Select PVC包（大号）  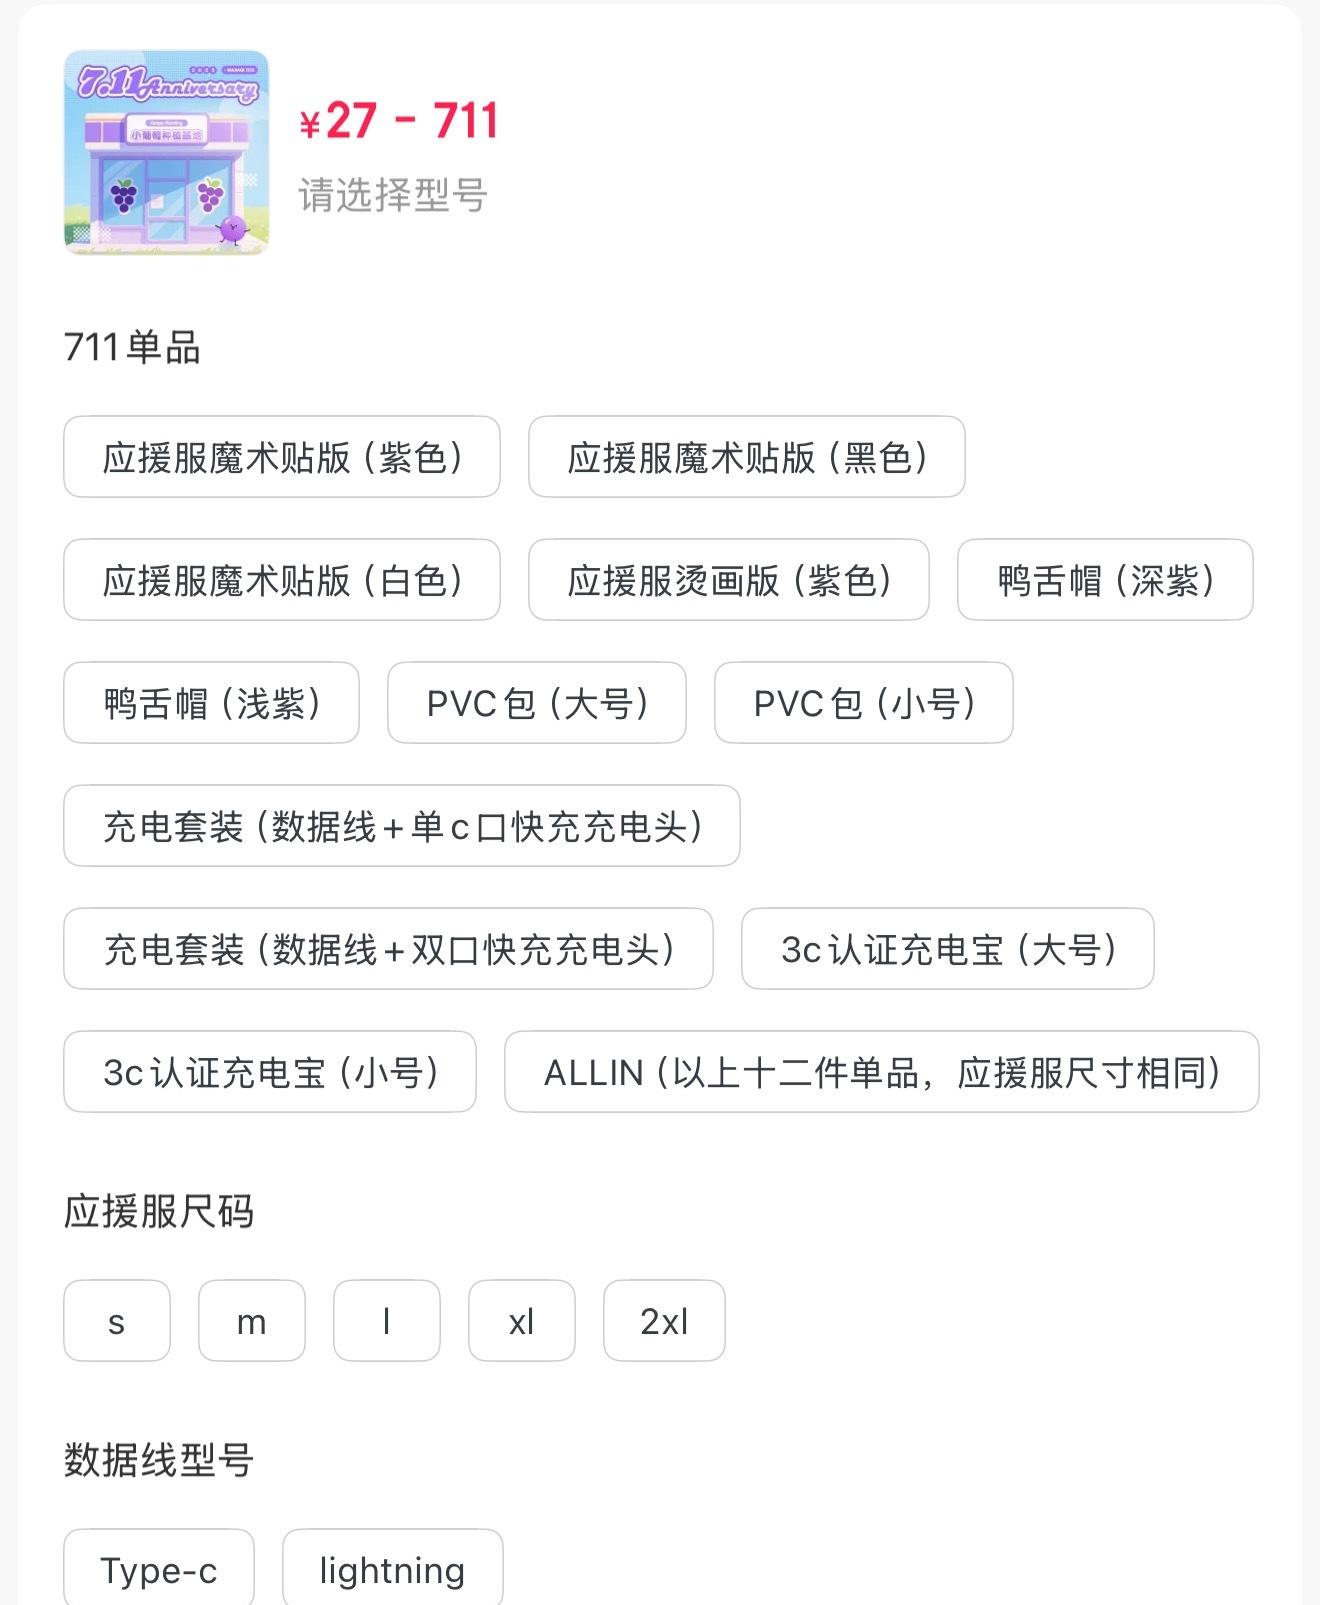[537, 703]
